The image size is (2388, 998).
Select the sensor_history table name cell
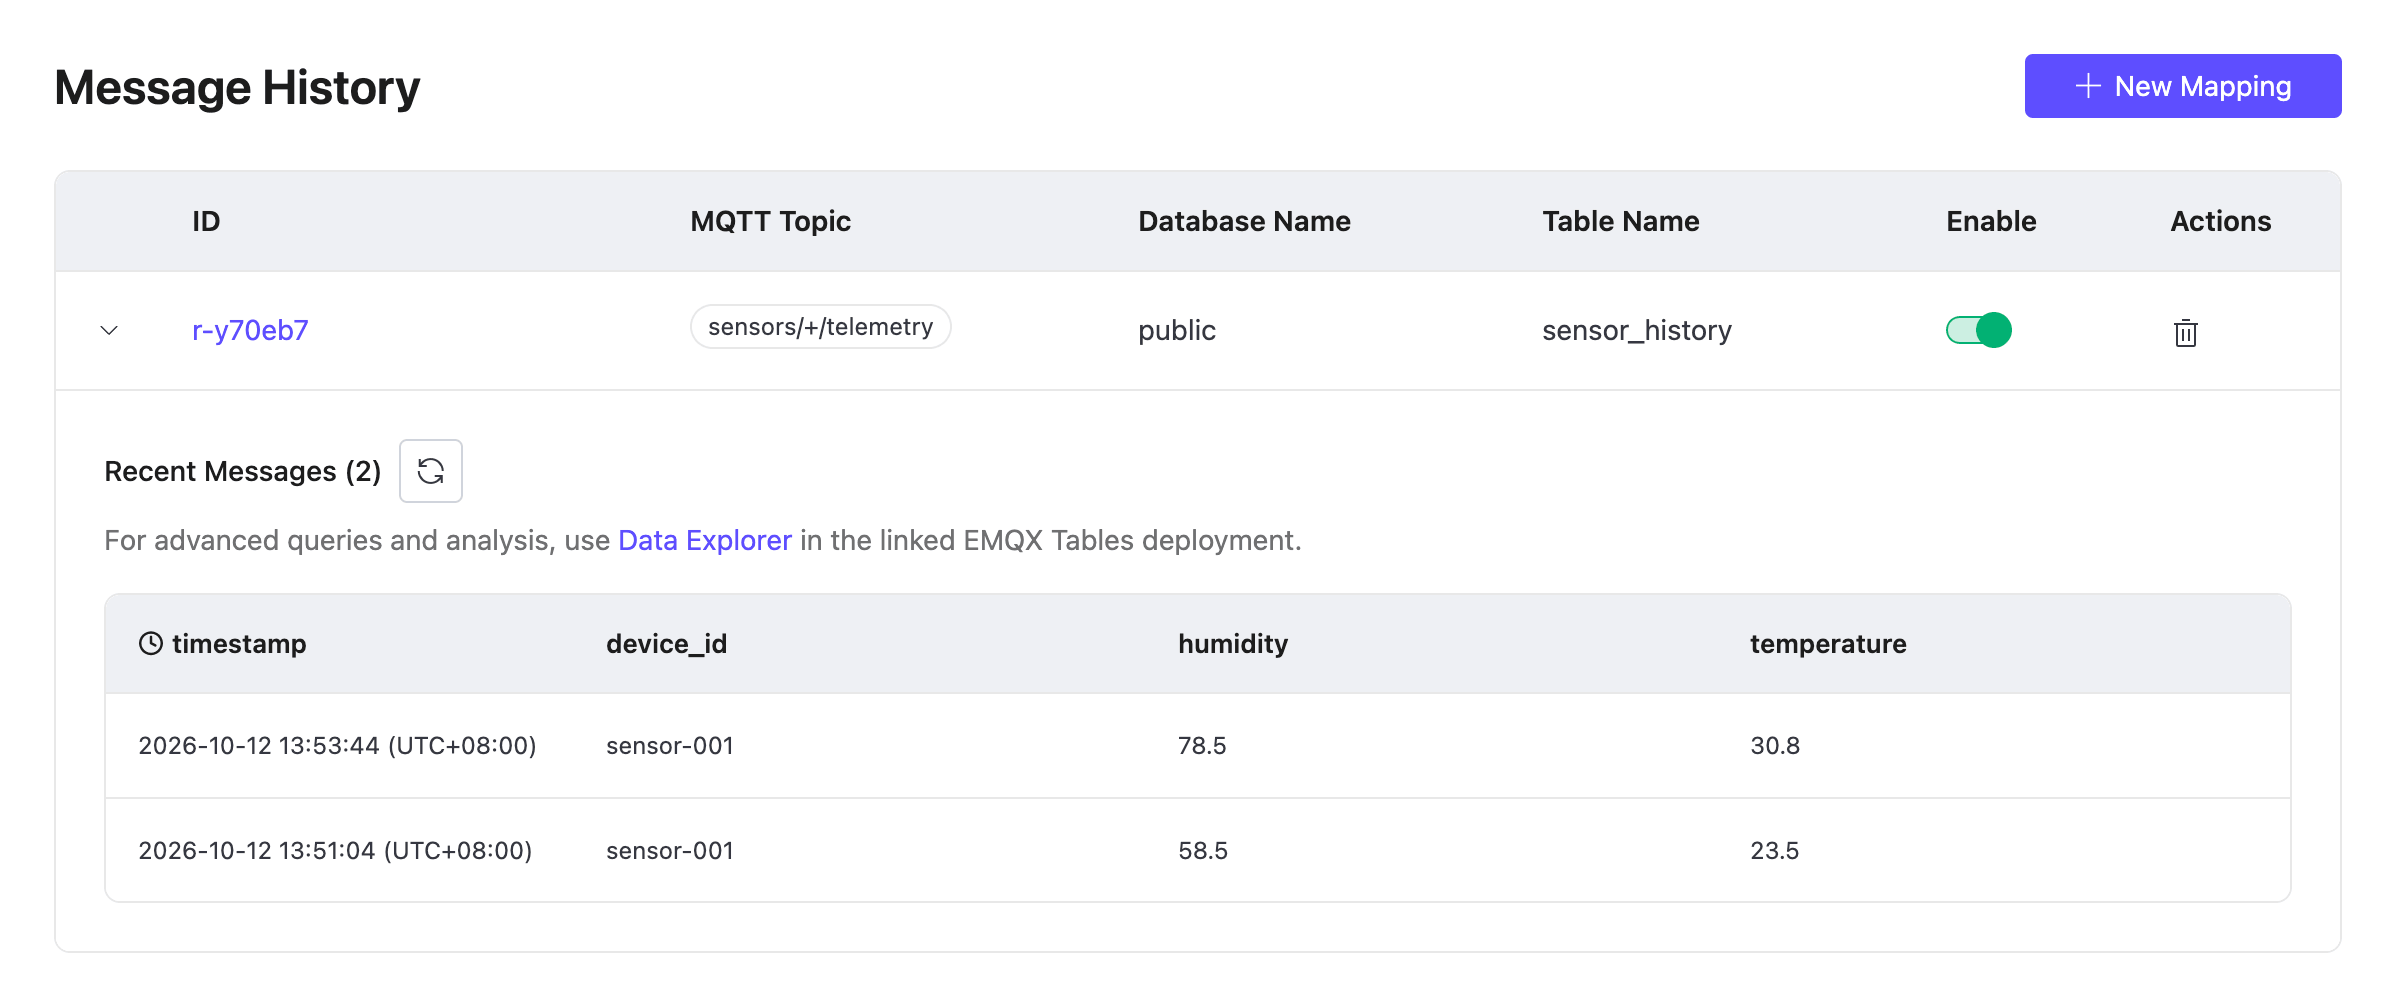(x=1636, y=330)
